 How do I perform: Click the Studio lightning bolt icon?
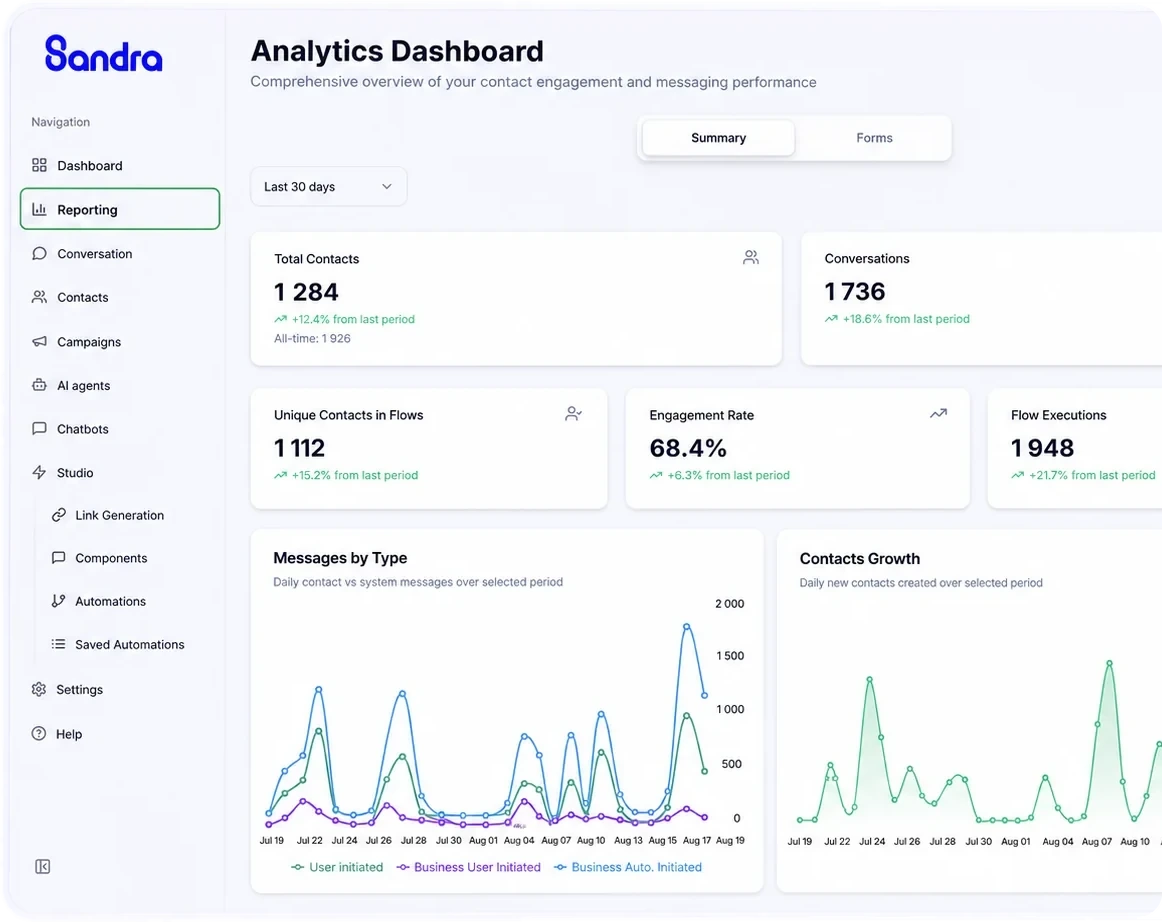pyautogui.click(x=39, y=473)
